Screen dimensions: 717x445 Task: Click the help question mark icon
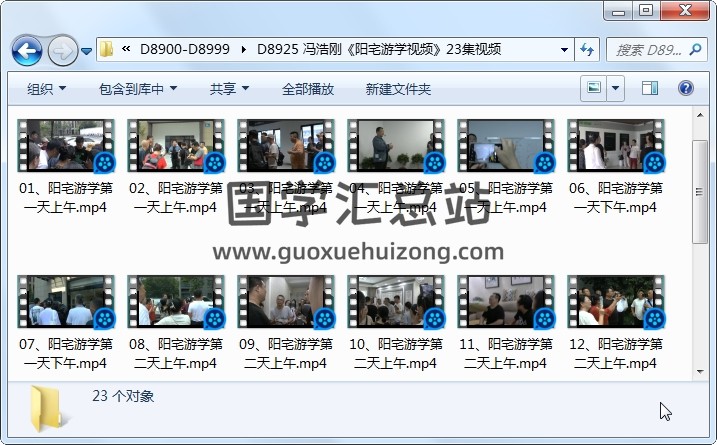[686, 88]
